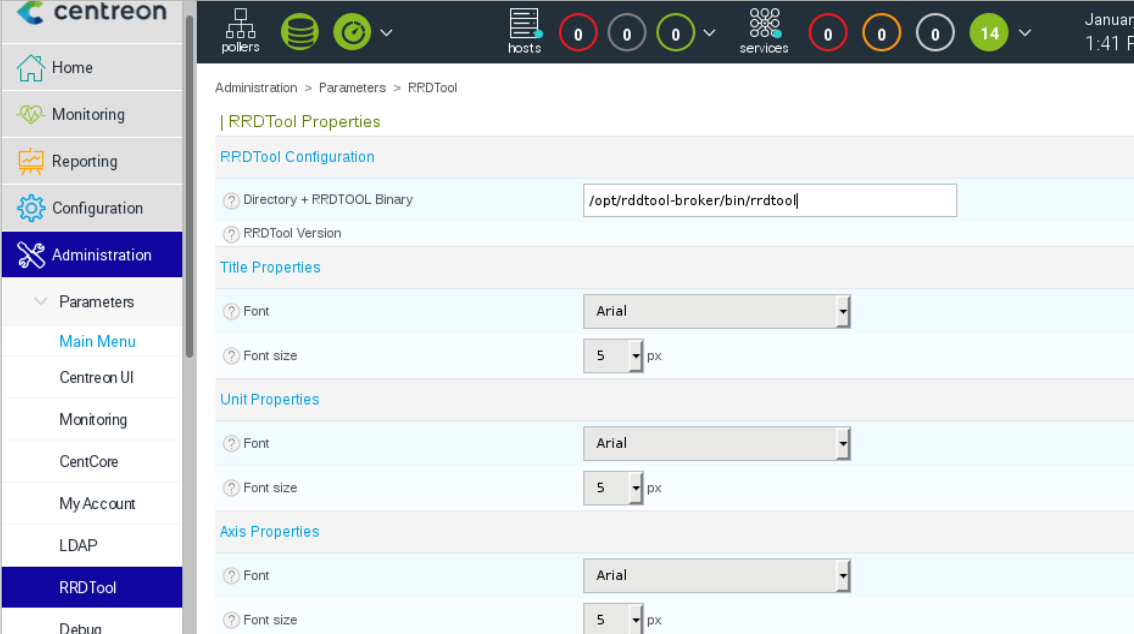Open the Configuration menu
Screen dimensions: 1134x634
click(x=97, y=208)
